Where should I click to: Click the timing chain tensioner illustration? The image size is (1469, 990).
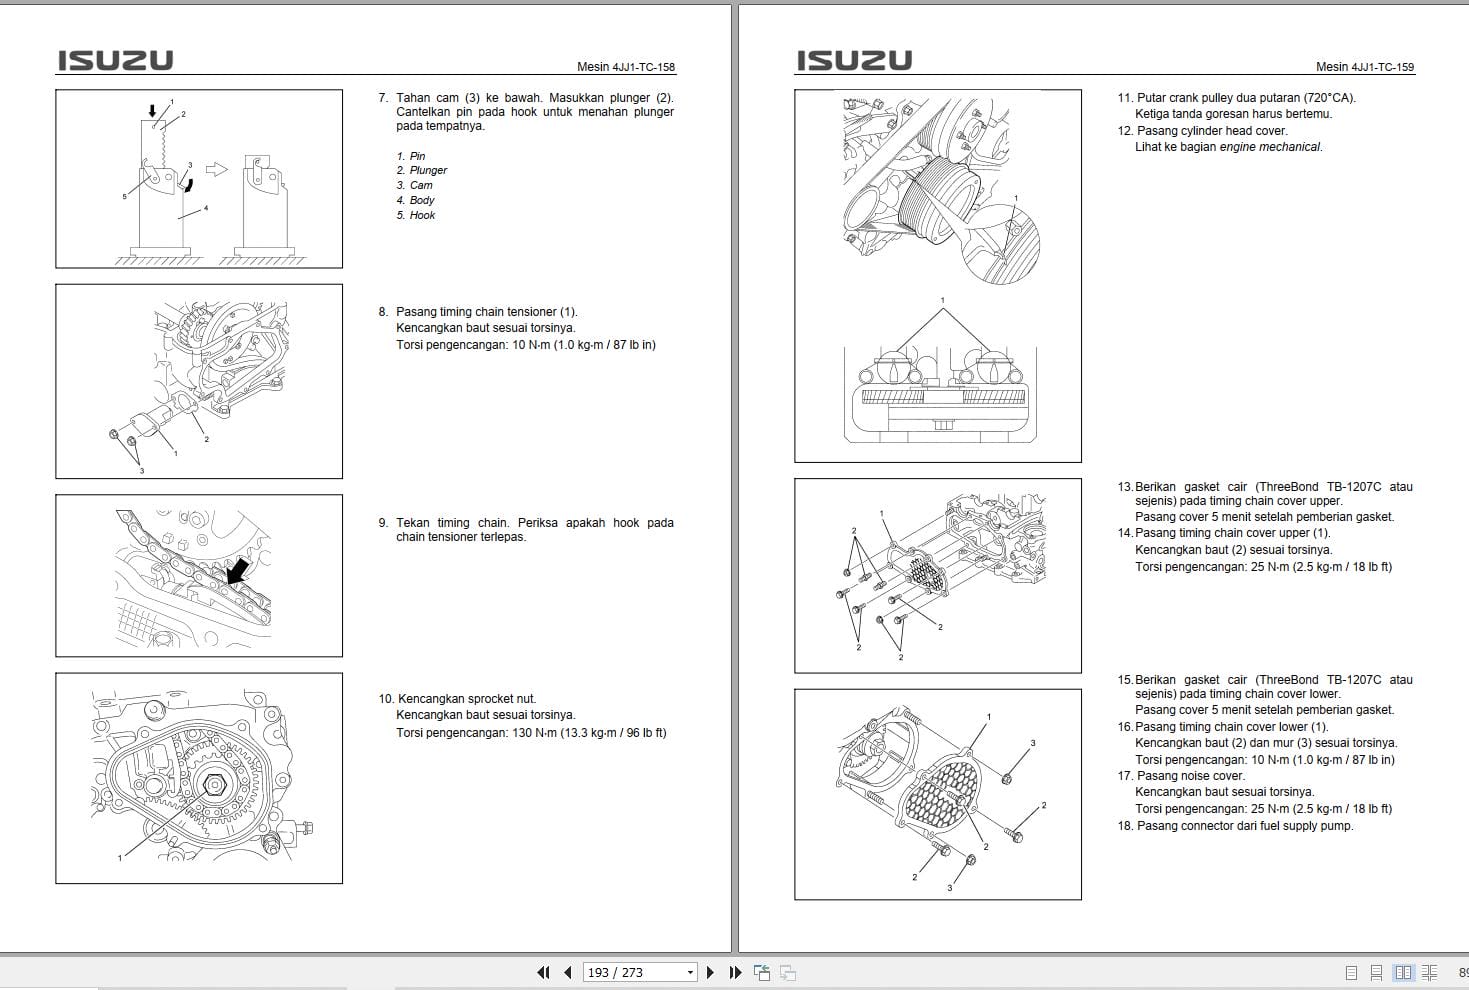coord(198,380)
